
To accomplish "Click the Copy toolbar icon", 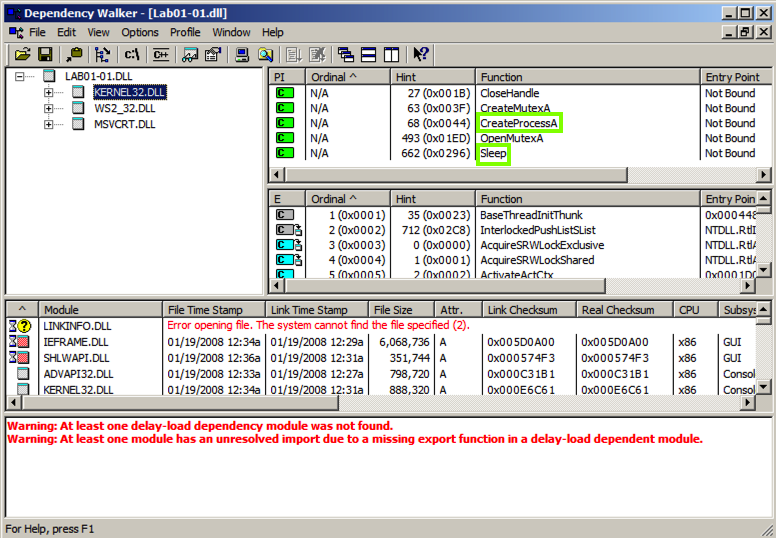I will pyautogui.click(x=74, y=54).
